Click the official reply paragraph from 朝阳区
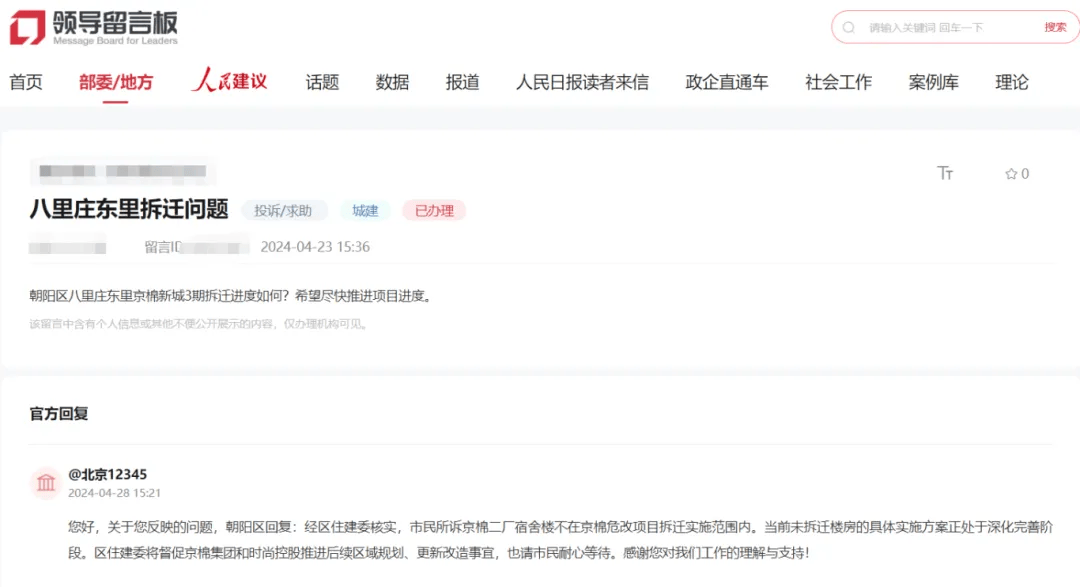The height and width of the screenshot is (587, 1080). (x=560, y=539)
